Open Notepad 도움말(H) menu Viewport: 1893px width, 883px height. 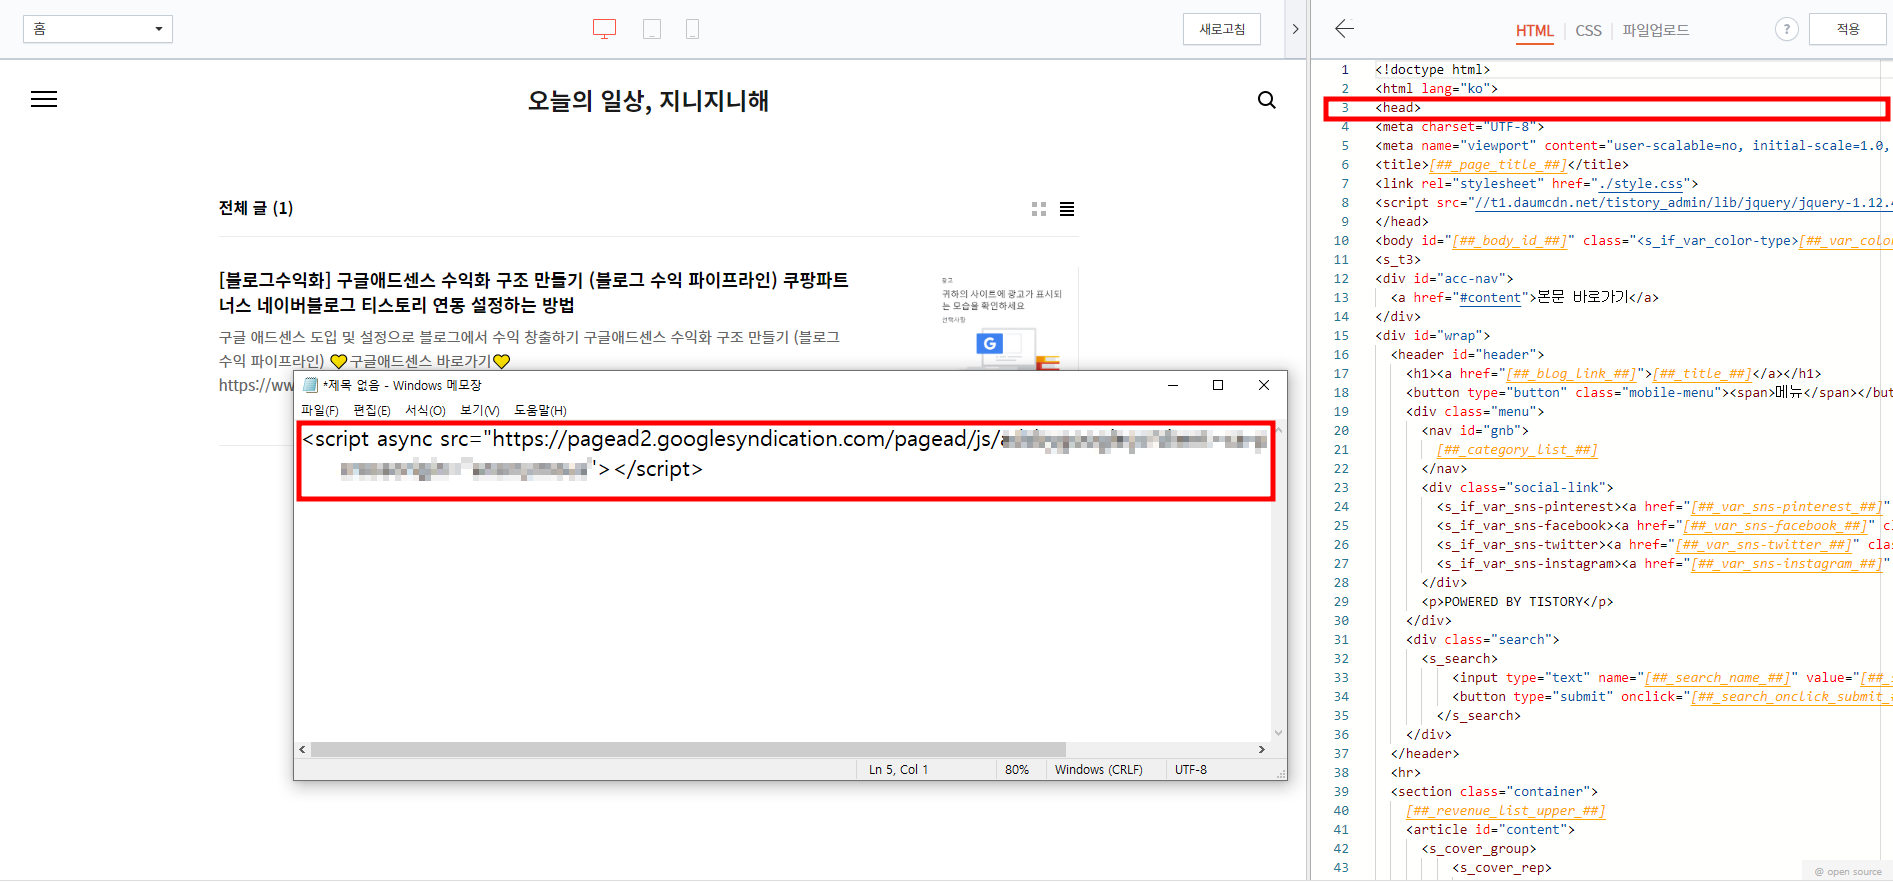point(540,410)
